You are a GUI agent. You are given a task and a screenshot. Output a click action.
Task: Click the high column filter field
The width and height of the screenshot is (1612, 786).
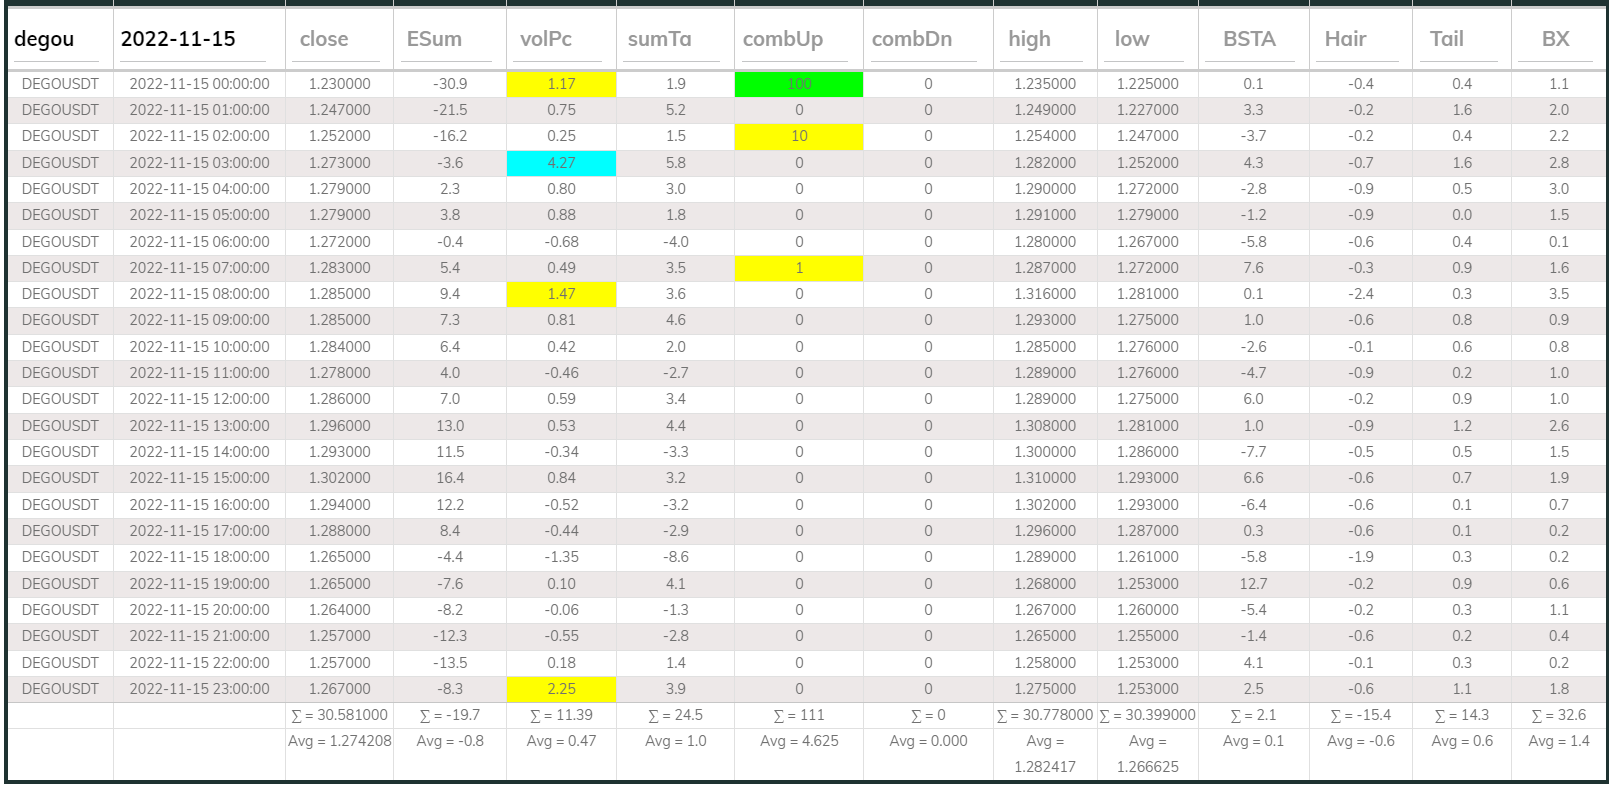pyautogui.click(x=1044, y=40)
